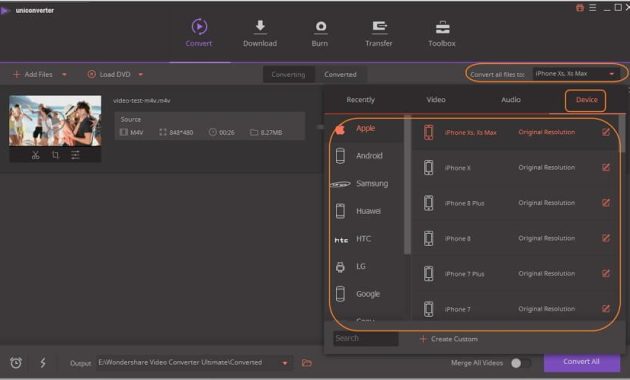
Task: Click the video thumbnail preview
Action: [55, 121]
